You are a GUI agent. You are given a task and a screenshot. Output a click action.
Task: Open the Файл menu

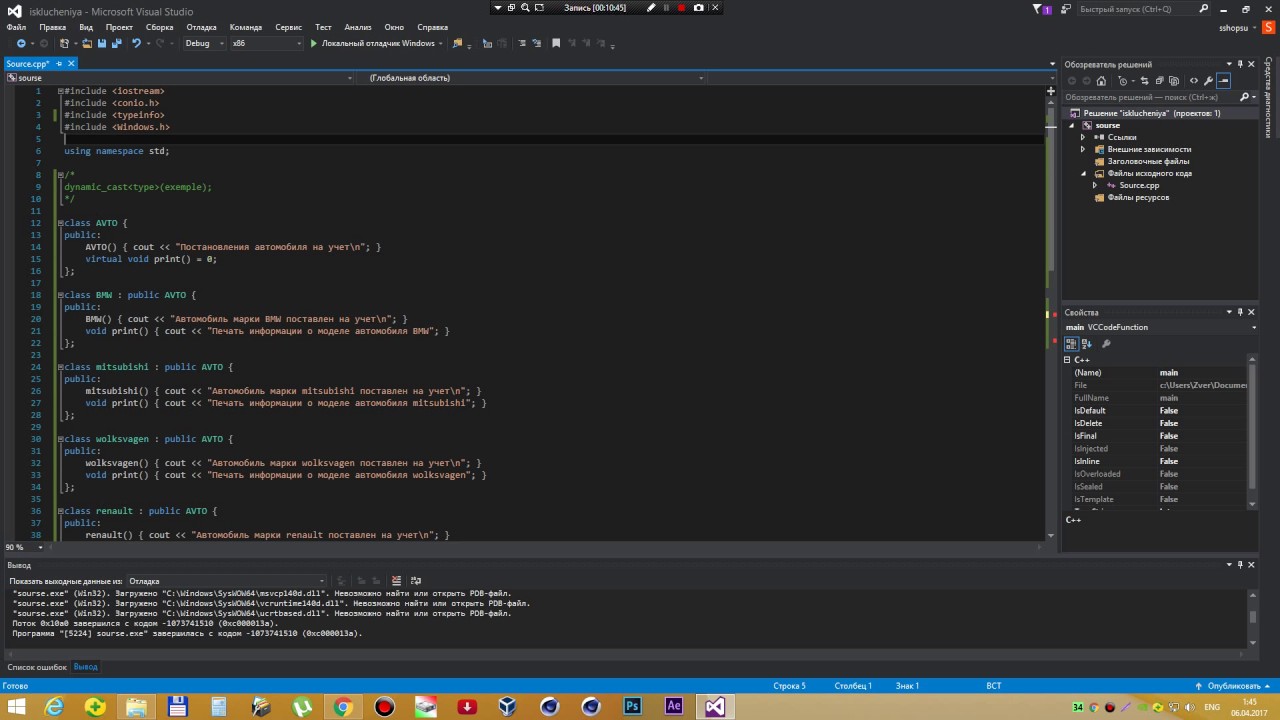[16, 27]
